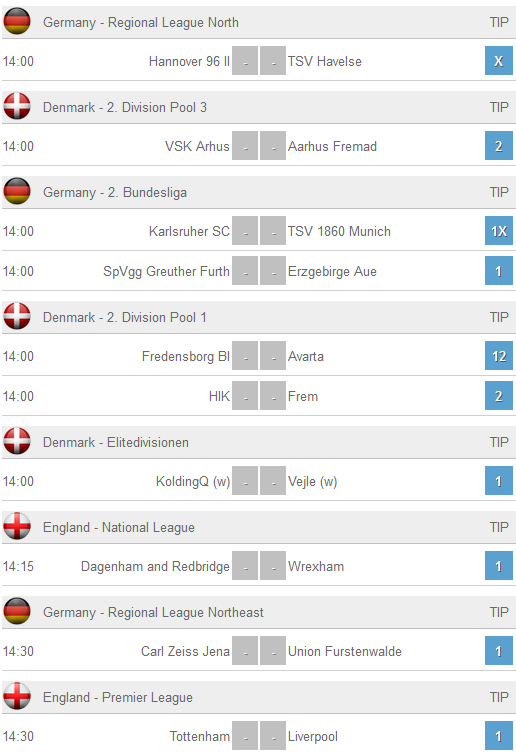
Task: Click the England flag beside National League
Action: [x=17, y=527]
